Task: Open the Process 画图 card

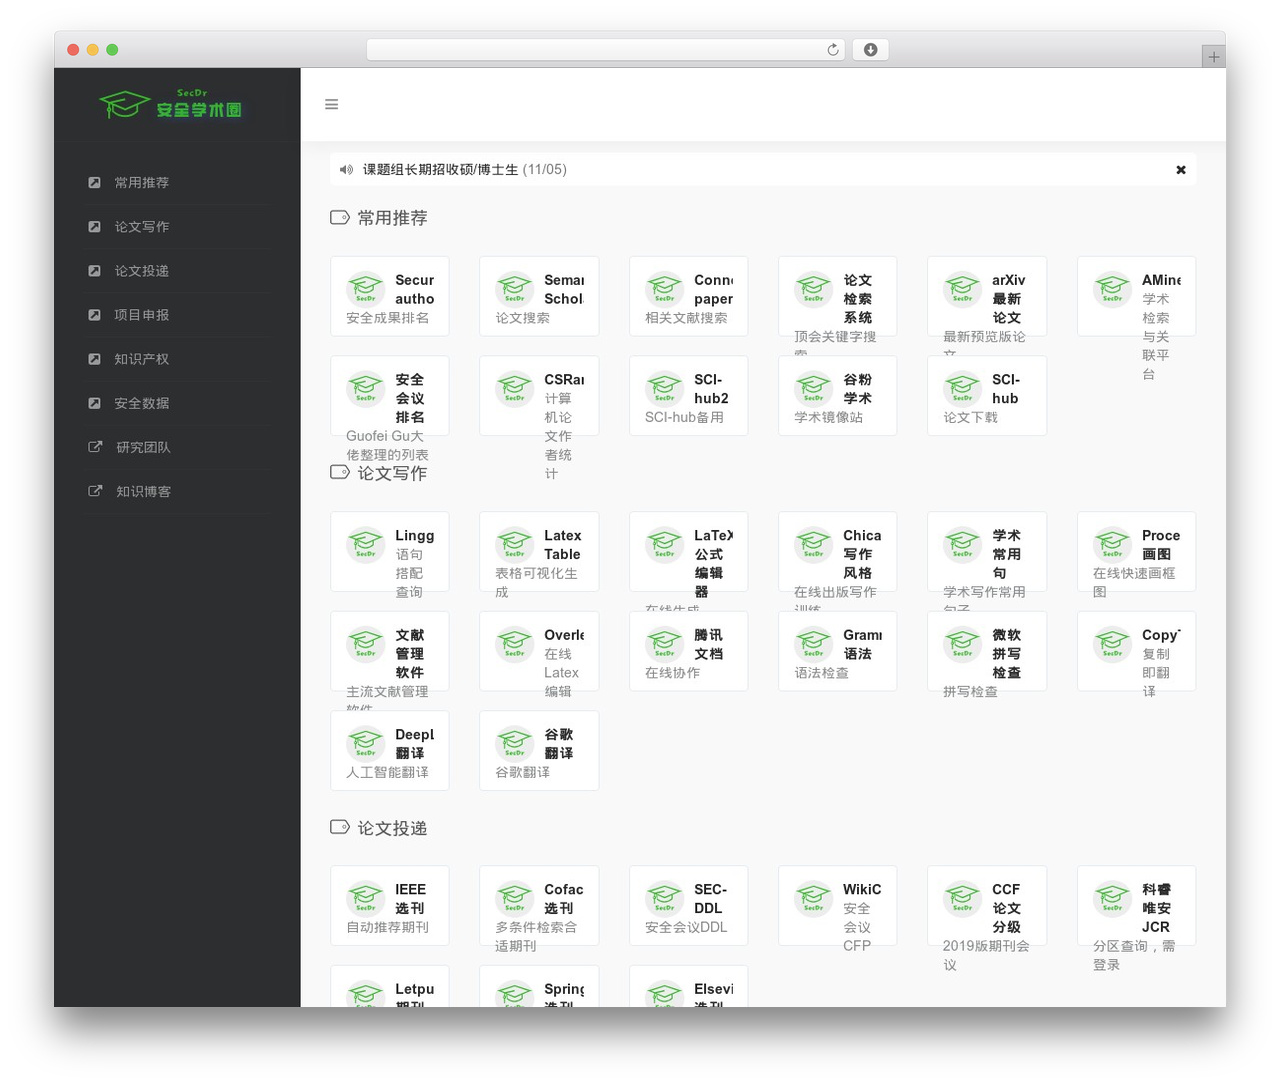Action: [1136, 552]
